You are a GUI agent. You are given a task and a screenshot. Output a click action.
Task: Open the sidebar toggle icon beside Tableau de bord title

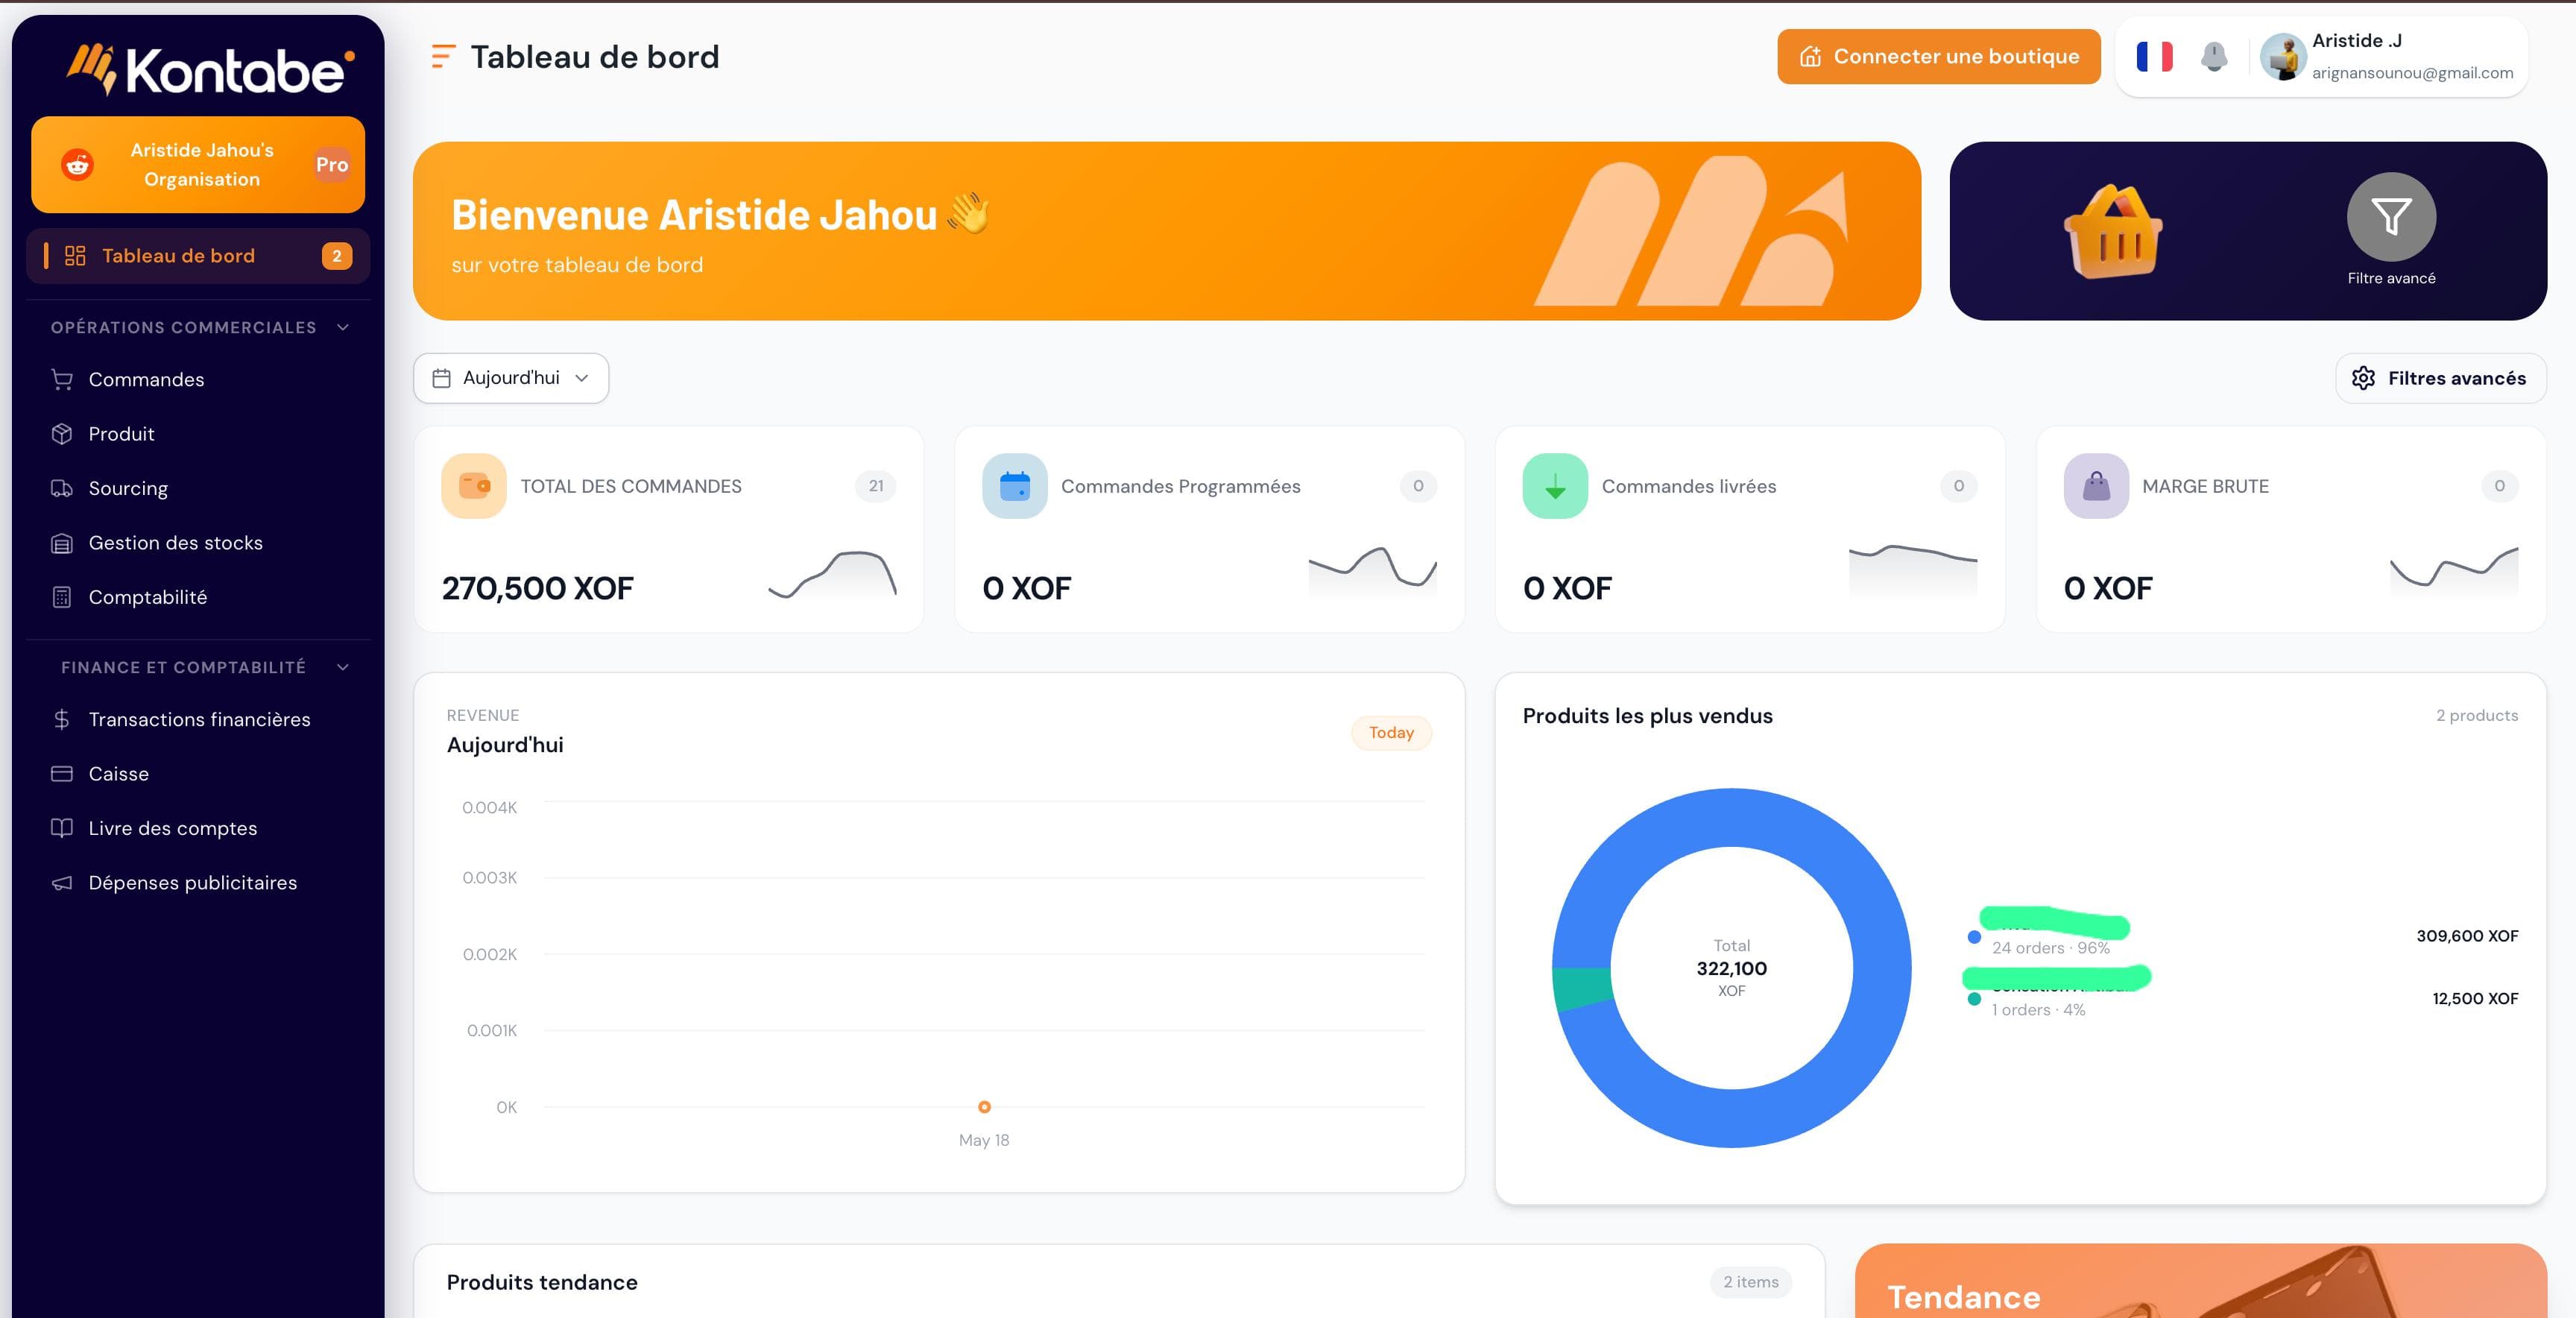tap(443, 57)
